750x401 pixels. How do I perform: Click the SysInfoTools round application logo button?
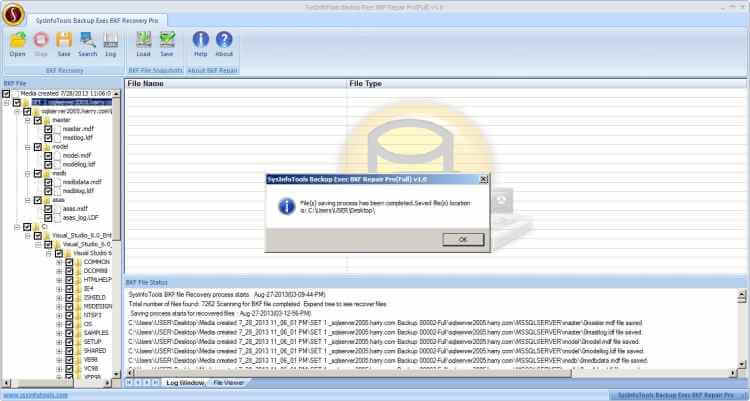point(13,14)
